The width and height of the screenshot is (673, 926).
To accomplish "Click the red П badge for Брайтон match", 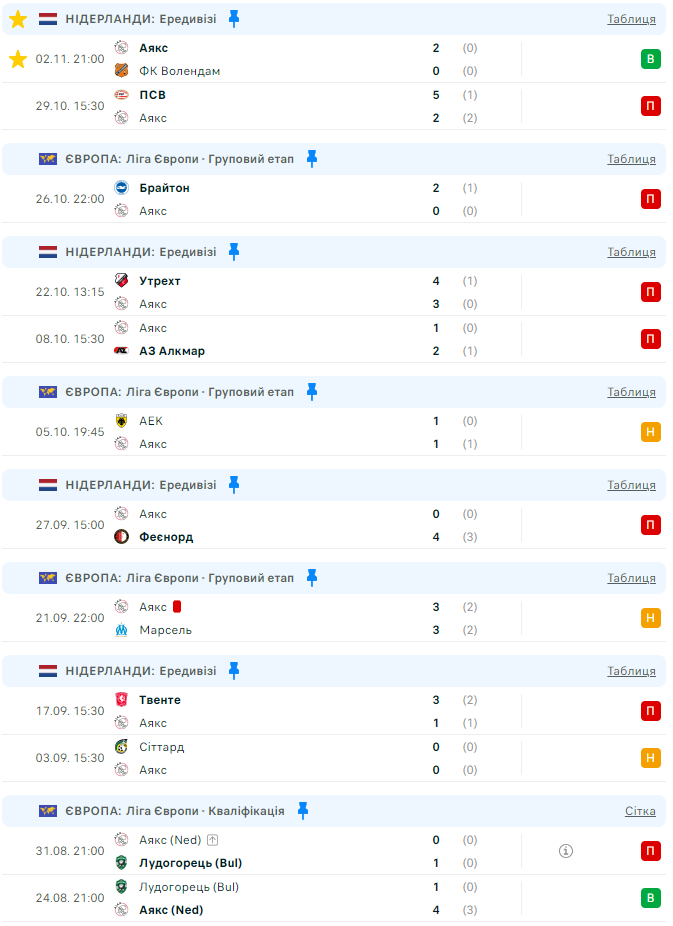I will tap(651, 199).
